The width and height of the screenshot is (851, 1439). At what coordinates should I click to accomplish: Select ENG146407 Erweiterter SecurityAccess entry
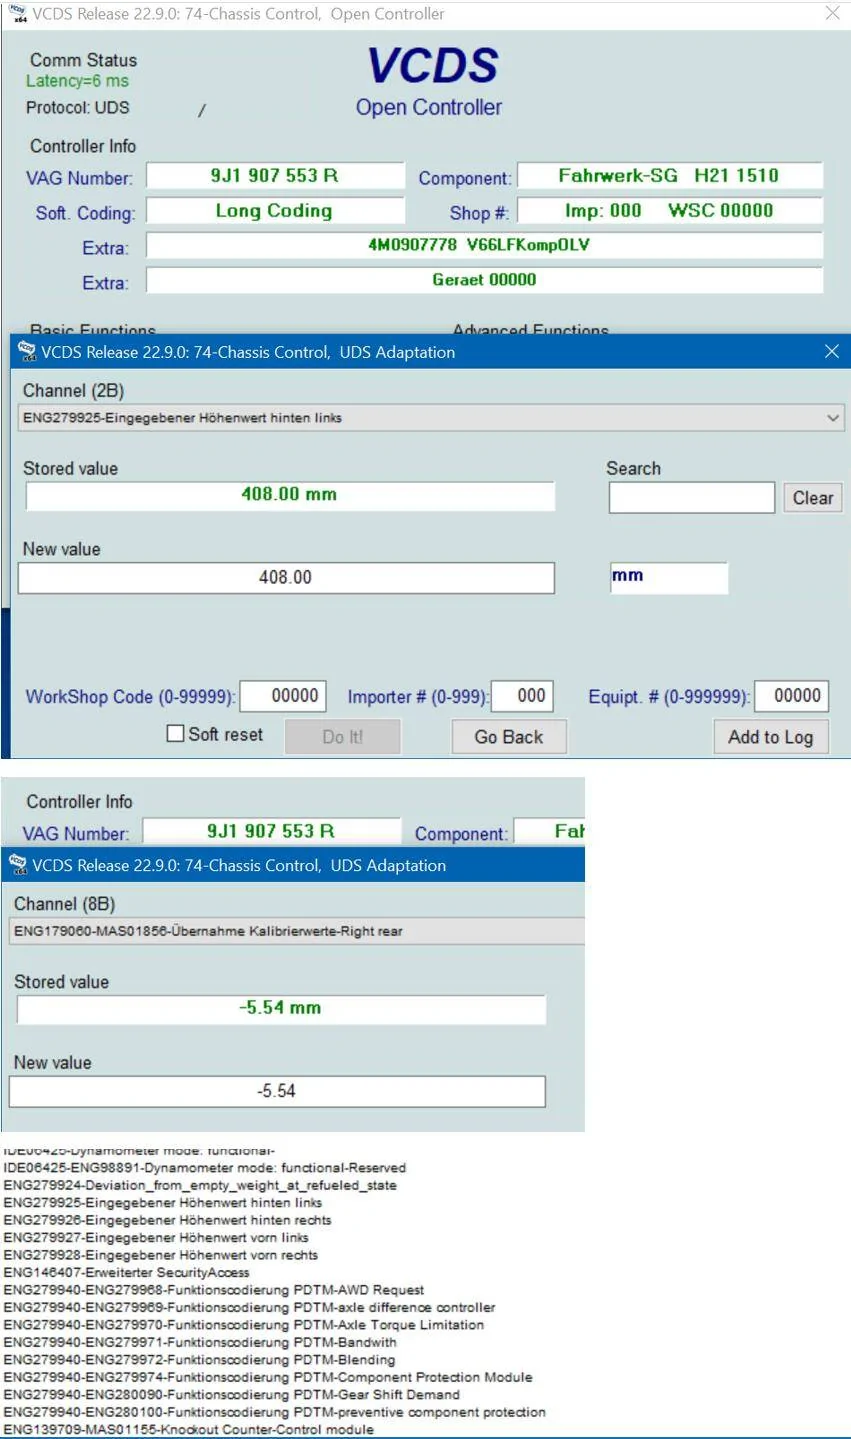[x=127, y=1272]
